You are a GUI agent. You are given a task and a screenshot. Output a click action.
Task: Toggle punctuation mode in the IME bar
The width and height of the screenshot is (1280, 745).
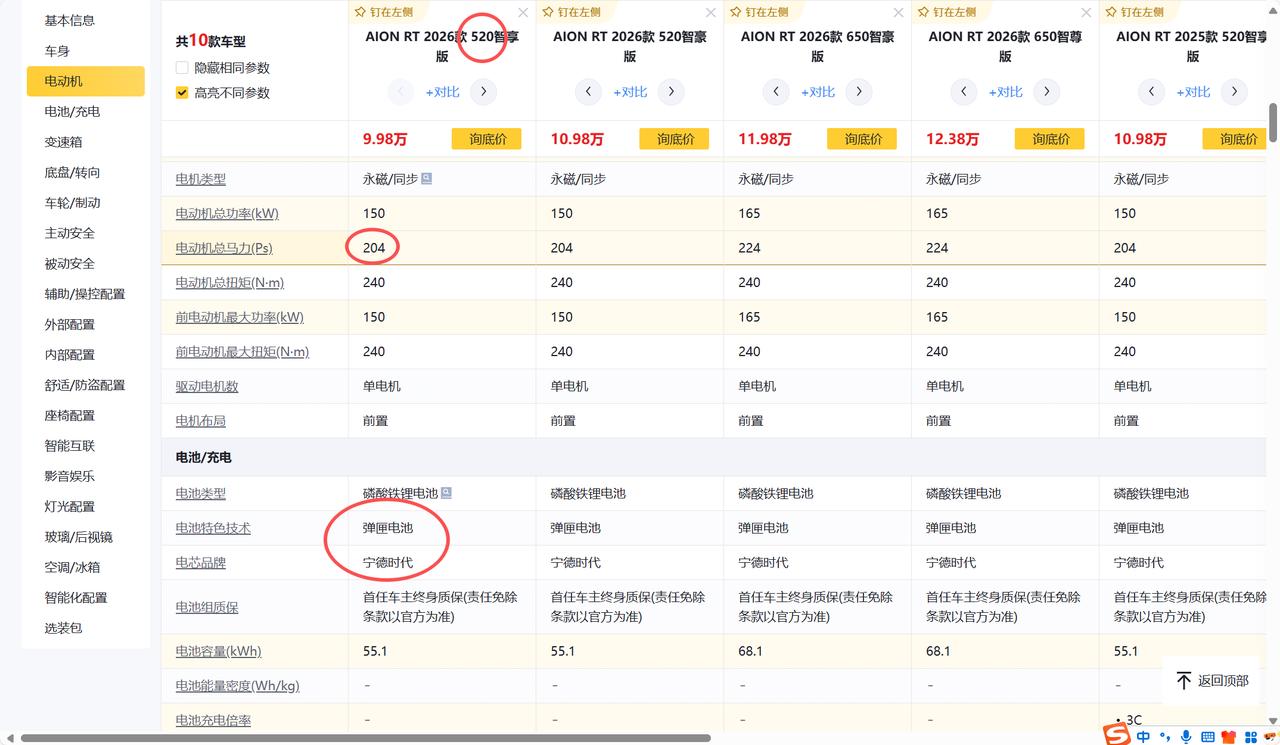click(1165, 737)
